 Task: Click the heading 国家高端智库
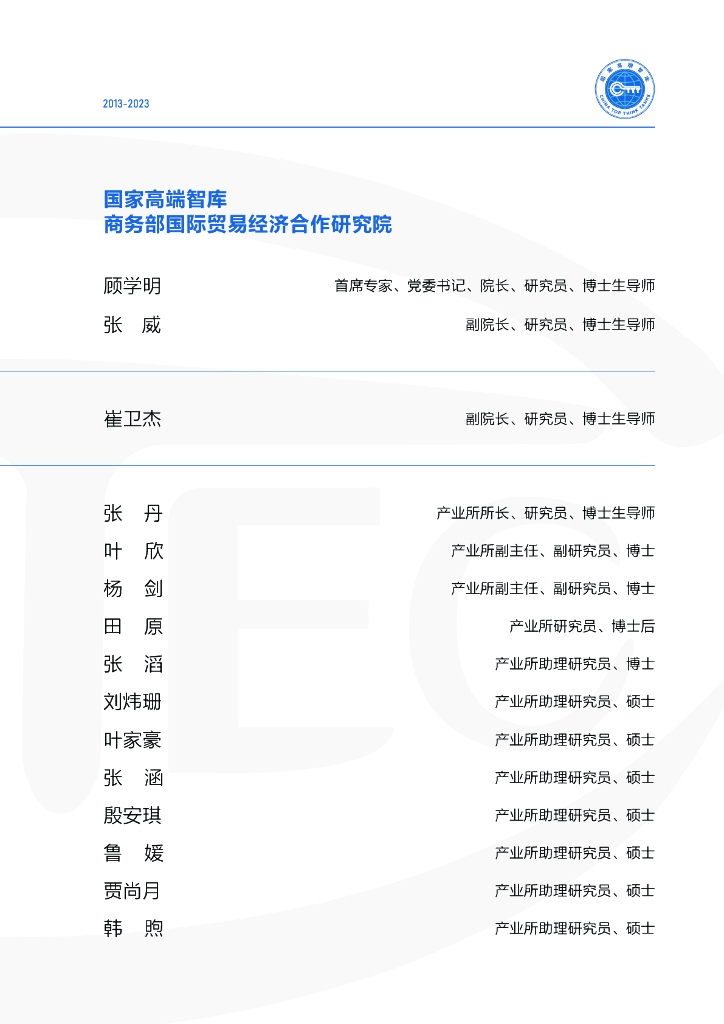tap(165, 199)
